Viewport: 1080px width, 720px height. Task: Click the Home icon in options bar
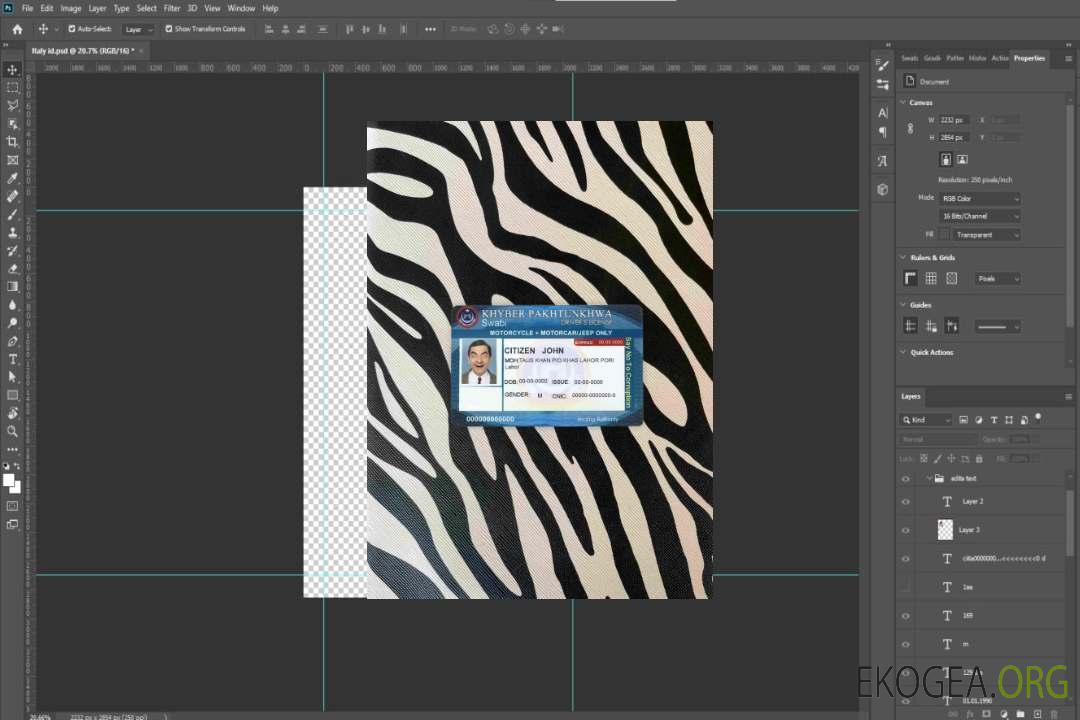pyautogui.click(x=17, y=29)
